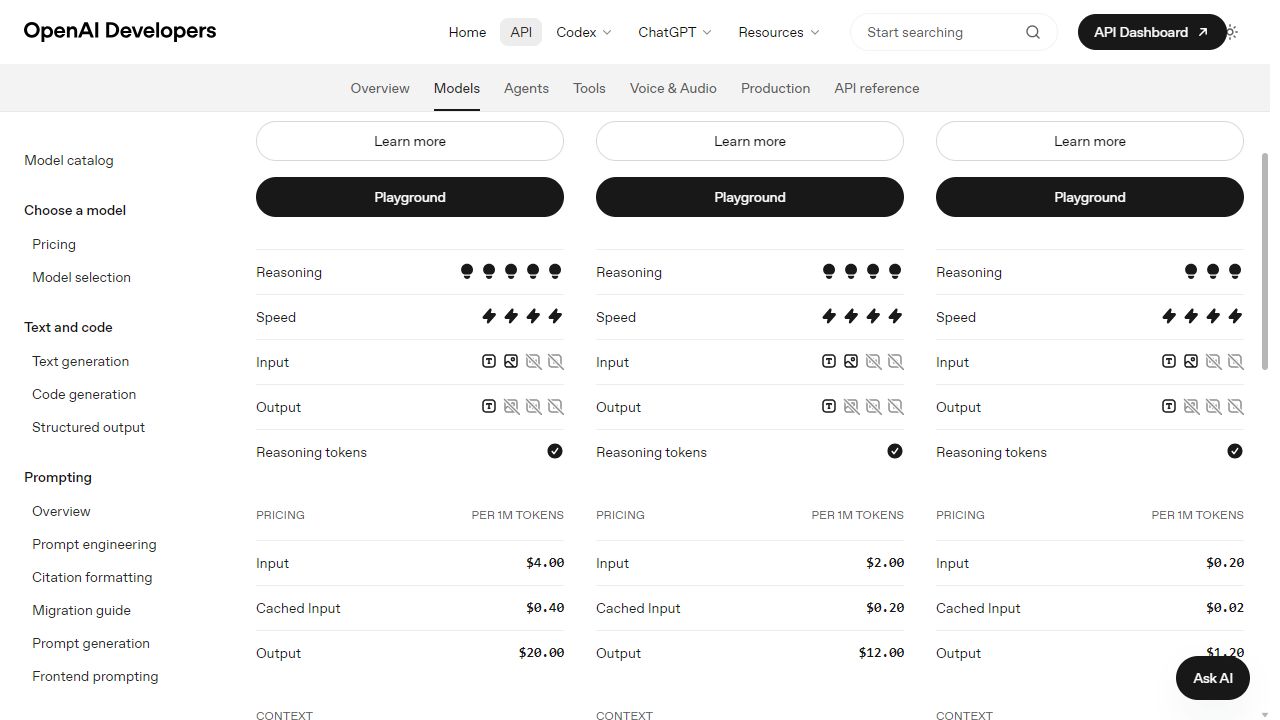Image resolution: width=1280 pixels, height=720 pixels.
Task: Open Playground for the $2.00 model
Action: coord(750,197)
